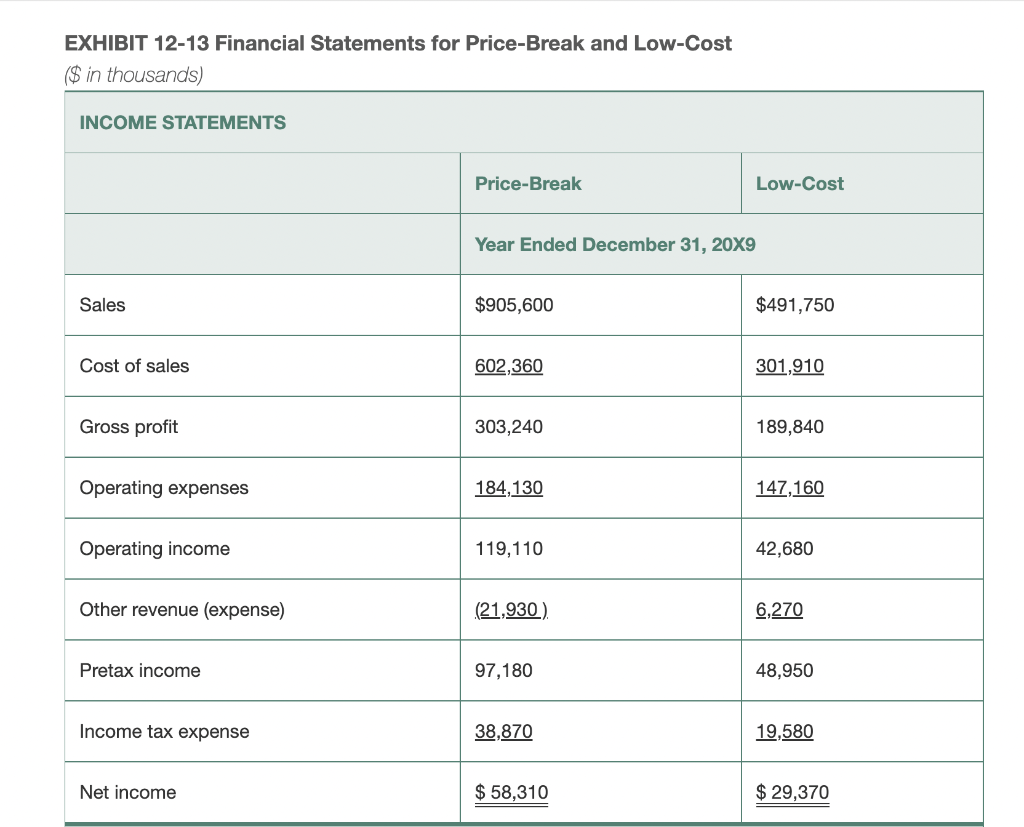Select Price-Break cost of sales 602,360

pyautogui.click(x=509, y=366)
